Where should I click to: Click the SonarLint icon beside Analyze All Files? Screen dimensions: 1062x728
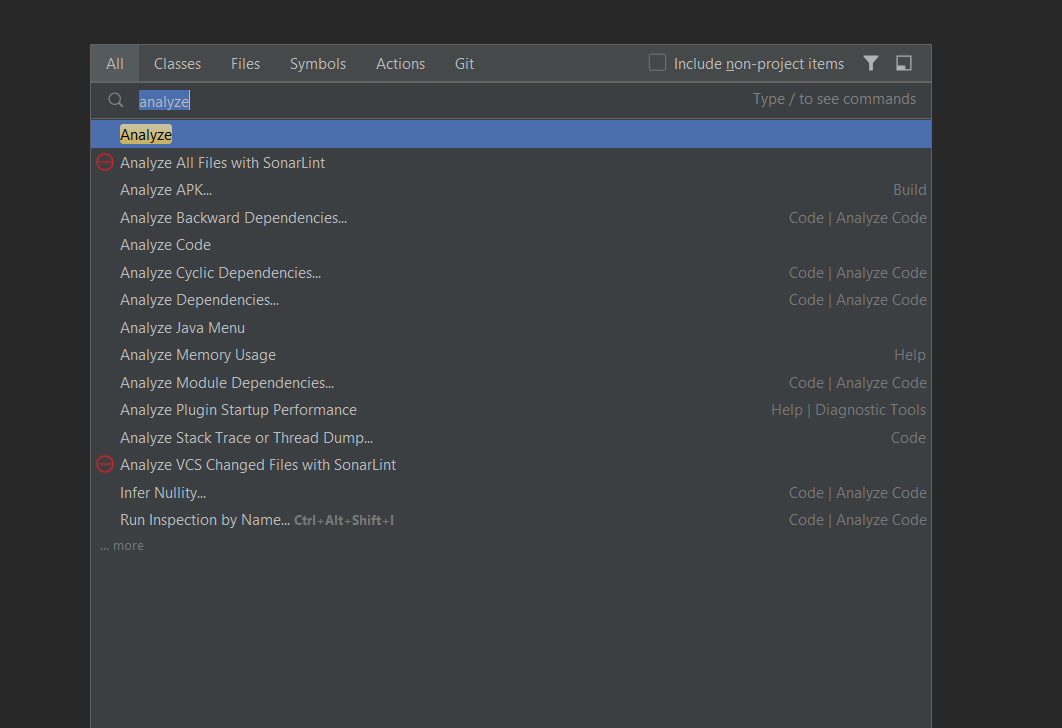(x=105, y=162)
